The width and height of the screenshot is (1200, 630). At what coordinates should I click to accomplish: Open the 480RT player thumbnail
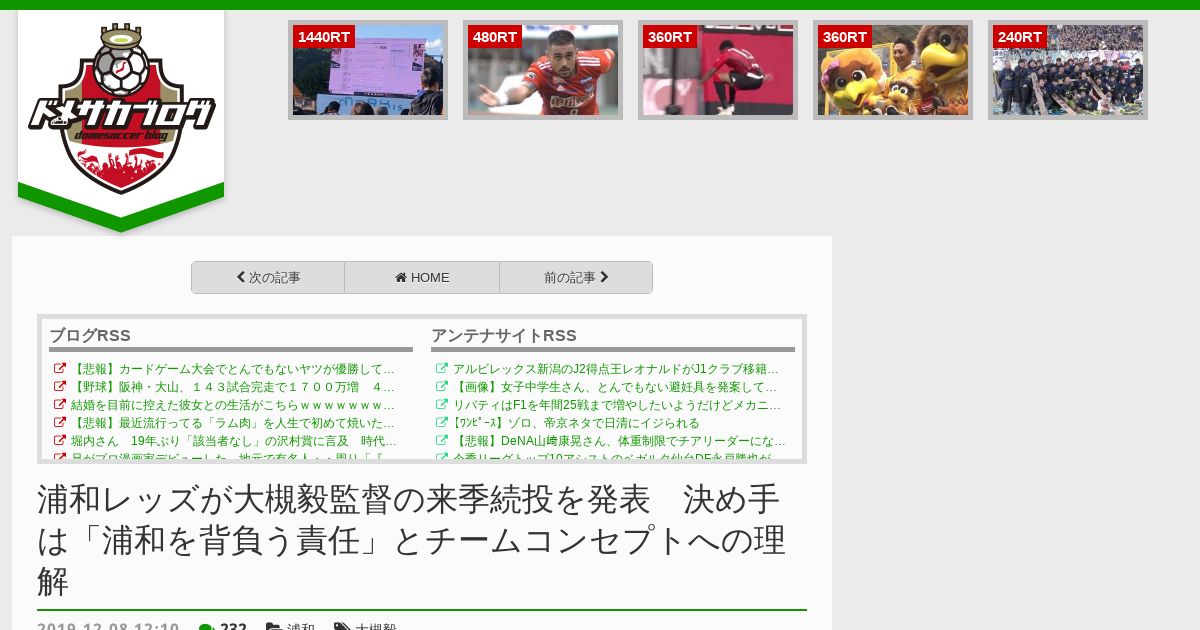tap(543, 70)
